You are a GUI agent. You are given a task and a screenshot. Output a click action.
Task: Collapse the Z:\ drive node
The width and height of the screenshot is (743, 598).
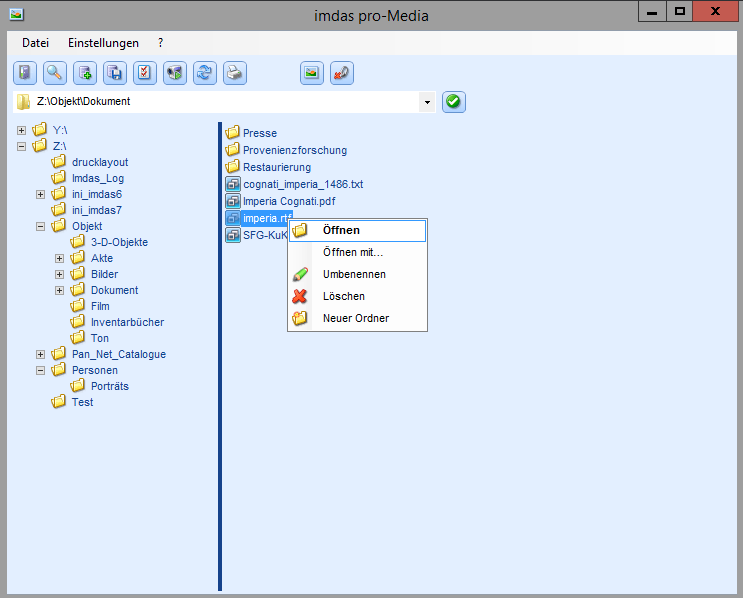21,146
